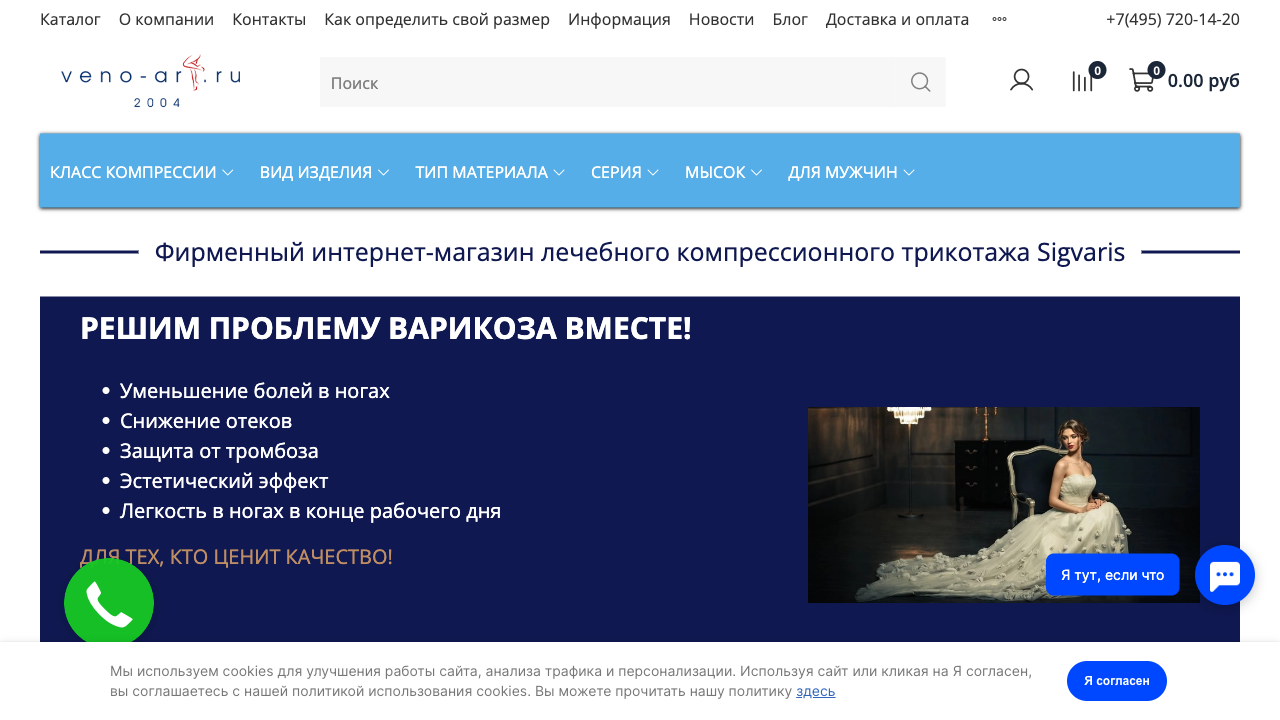Open Доставка и оплата page

point(897,19)
